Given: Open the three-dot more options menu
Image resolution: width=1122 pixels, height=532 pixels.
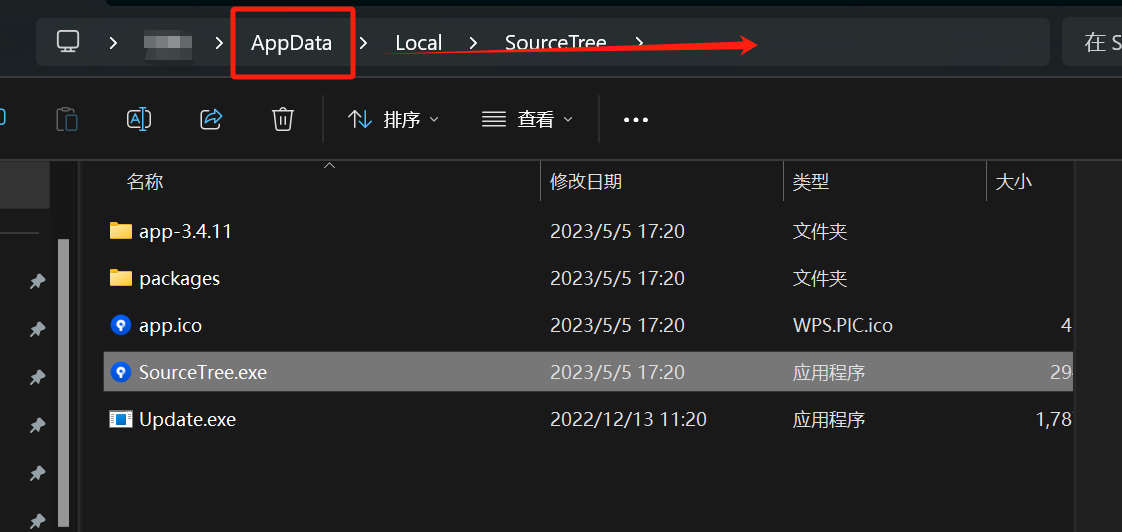Looking at the screenshot, I should pos(636,119).
